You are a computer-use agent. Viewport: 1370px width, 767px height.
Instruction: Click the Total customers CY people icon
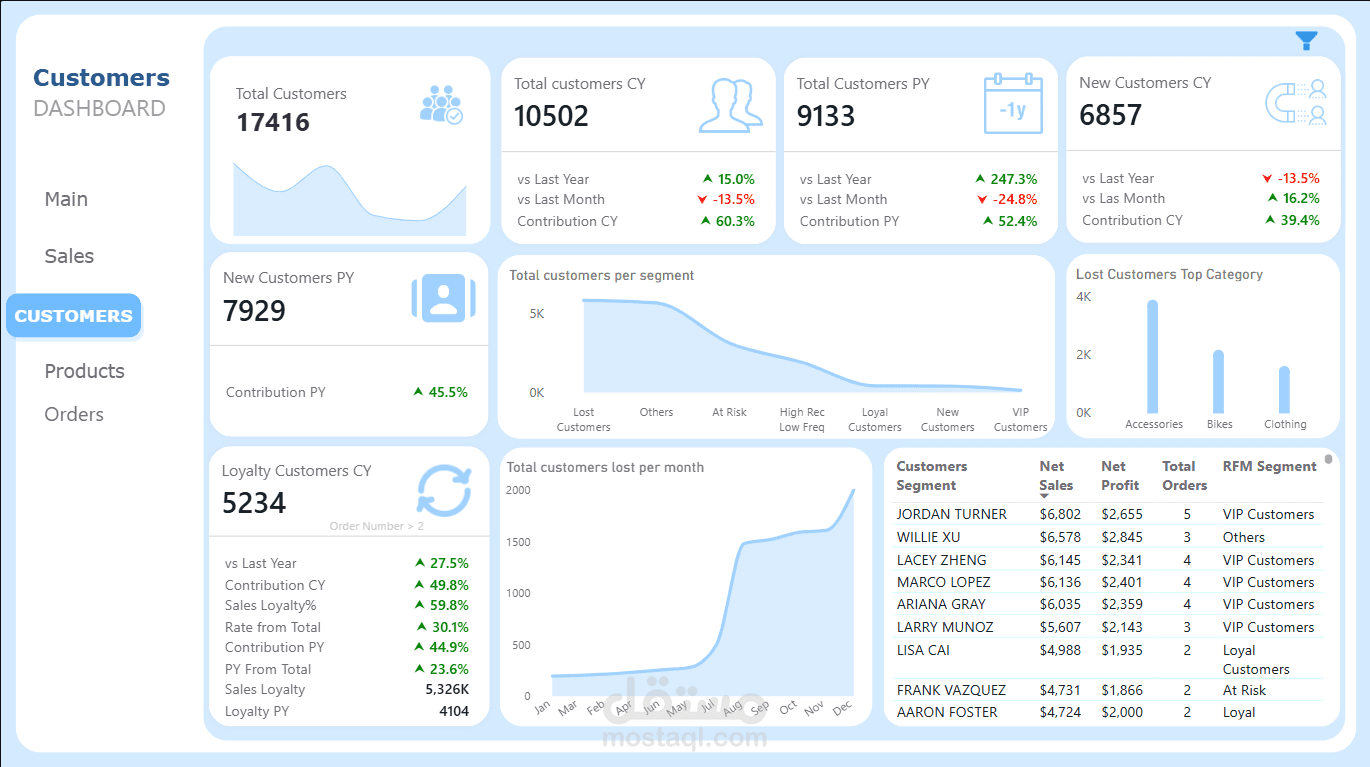click(x=730, y=105)
